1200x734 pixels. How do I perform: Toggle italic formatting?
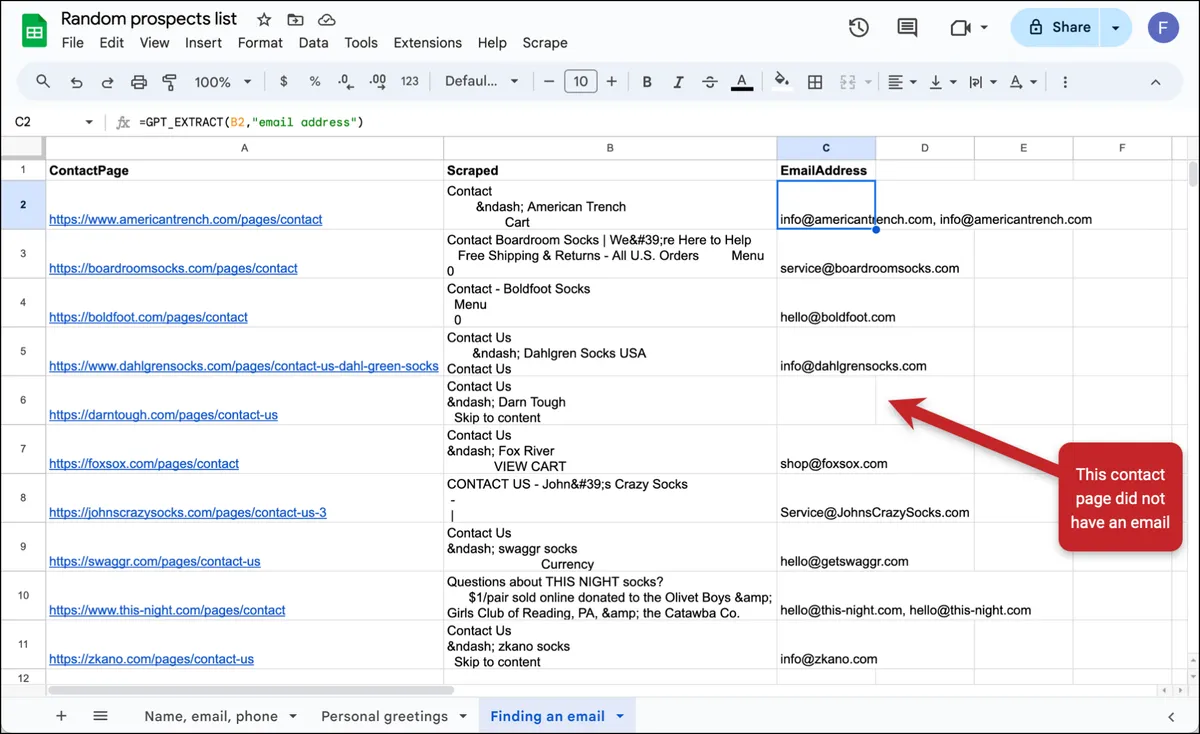point(678,82)
